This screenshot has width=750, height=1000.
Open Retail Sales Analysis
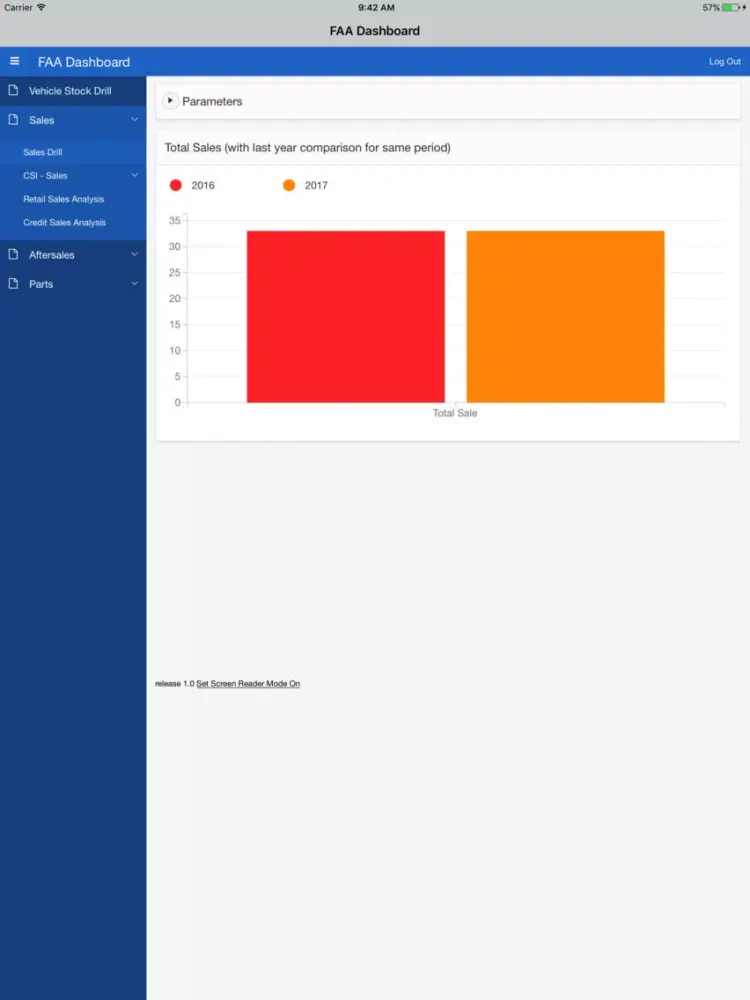tap(64, 199)
